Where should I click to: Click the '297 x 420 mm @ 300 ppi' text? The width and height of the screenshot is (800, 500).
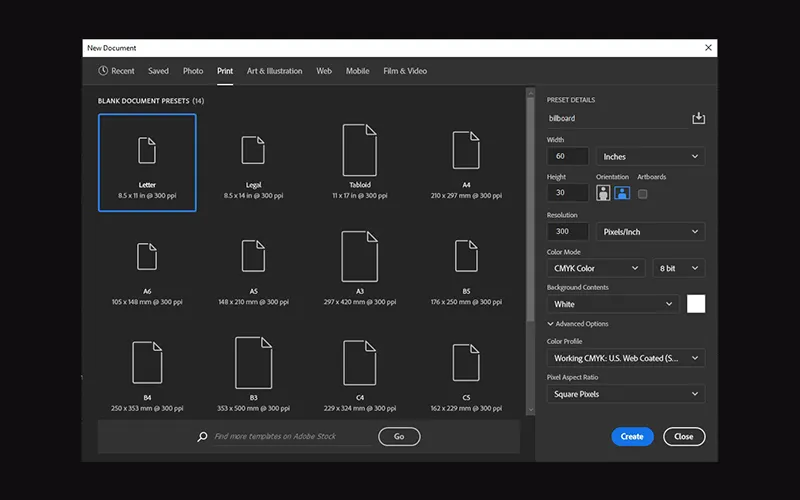(x=360, y=302)
